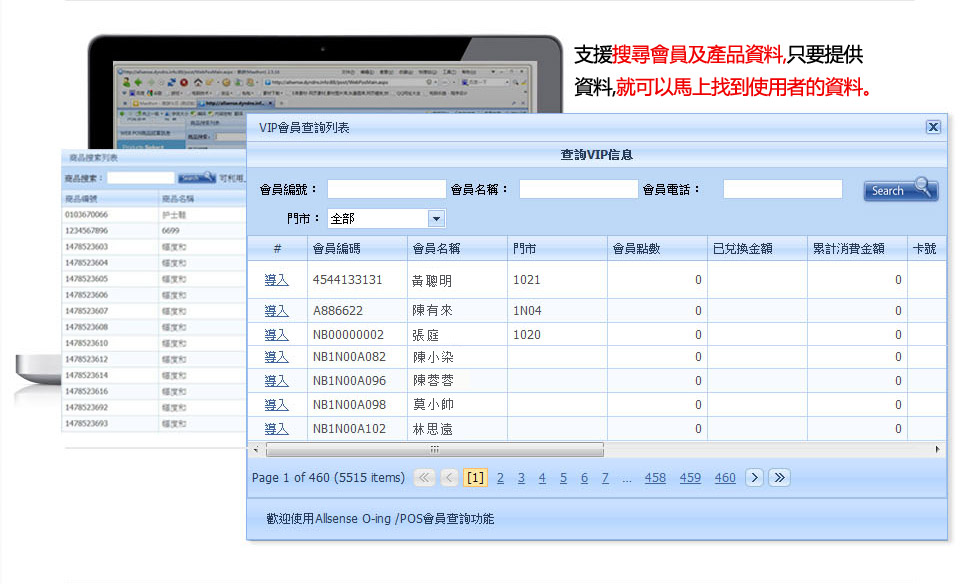The width and height of the screenshot is (980, 584).
Task: Go to first page arrow icon
Action: coord(424,478)
